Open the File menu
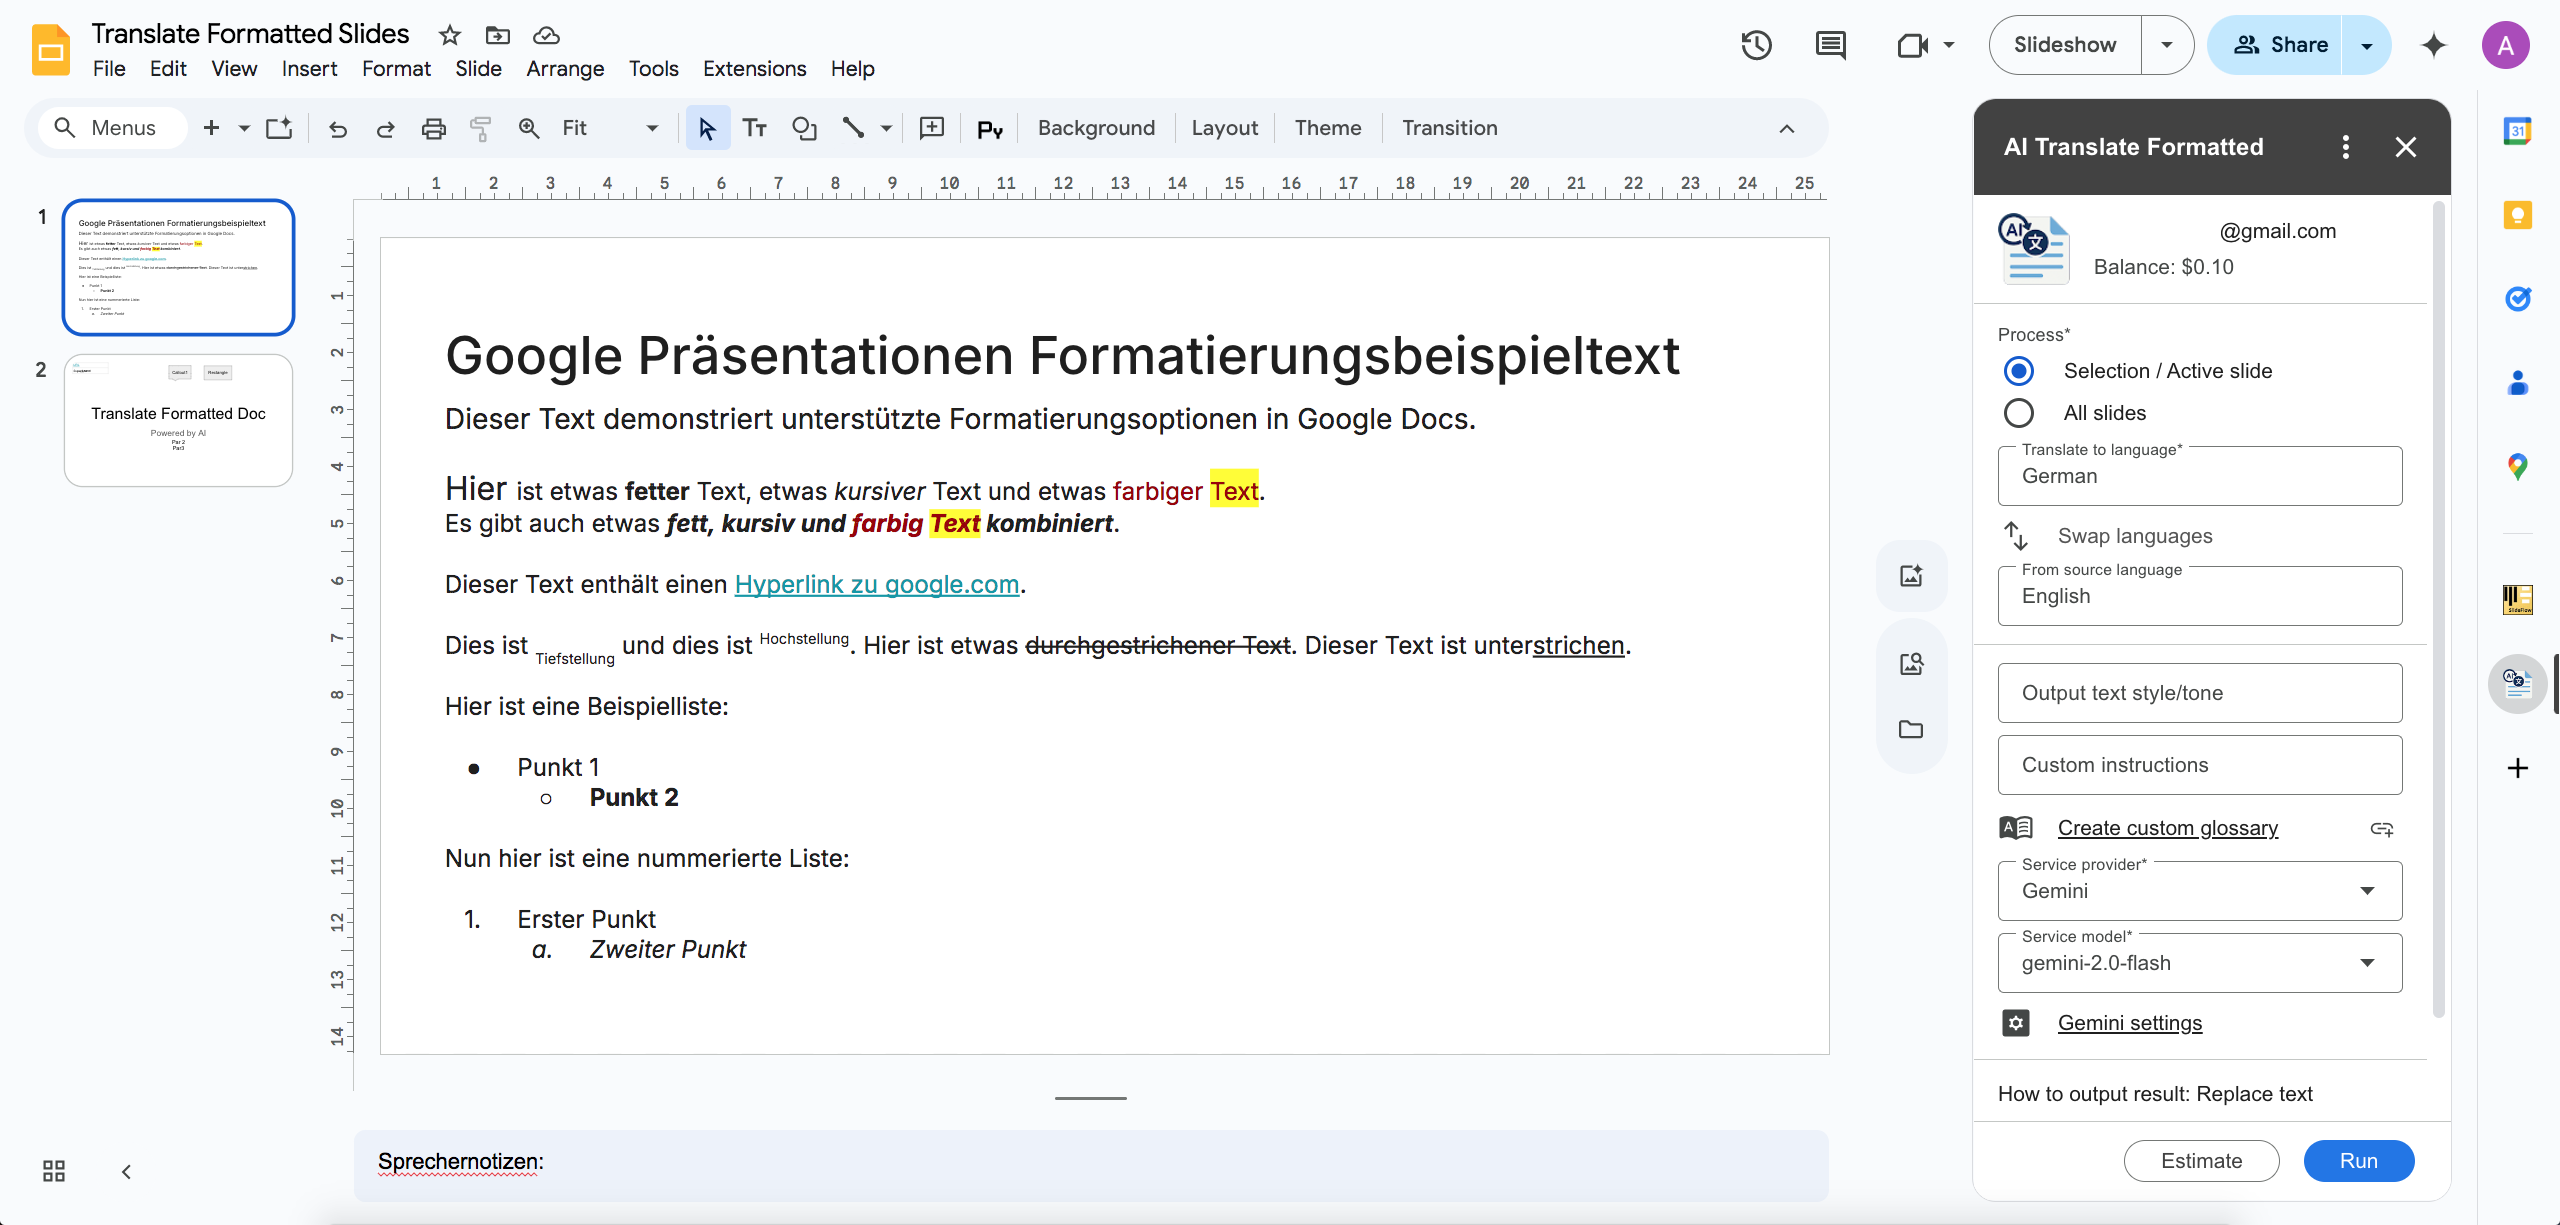The image size is (2560, 1225). point(109,69)
